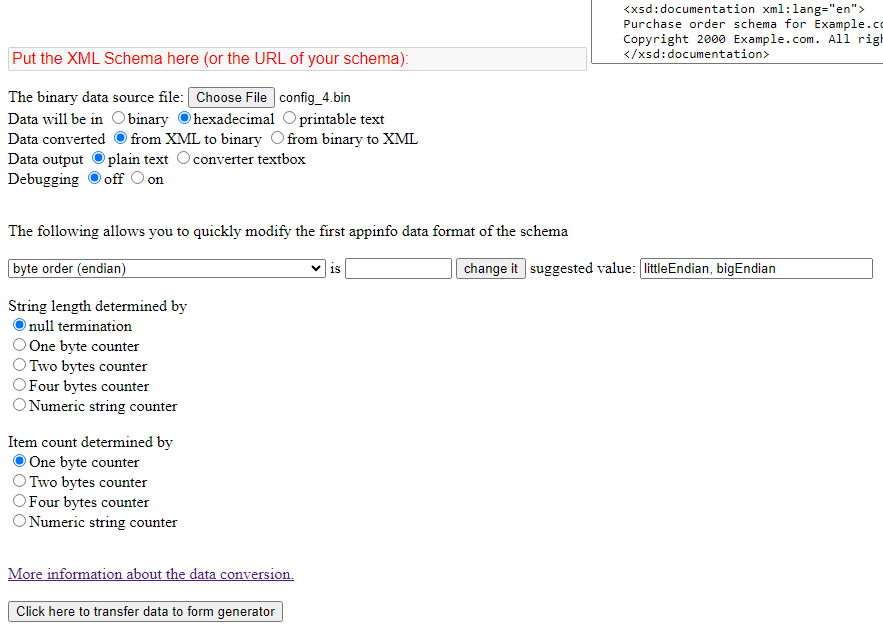Click the suggested value text field
Image resolution: width=883 pixels, height=625 pixels.
tap(755, 269)
